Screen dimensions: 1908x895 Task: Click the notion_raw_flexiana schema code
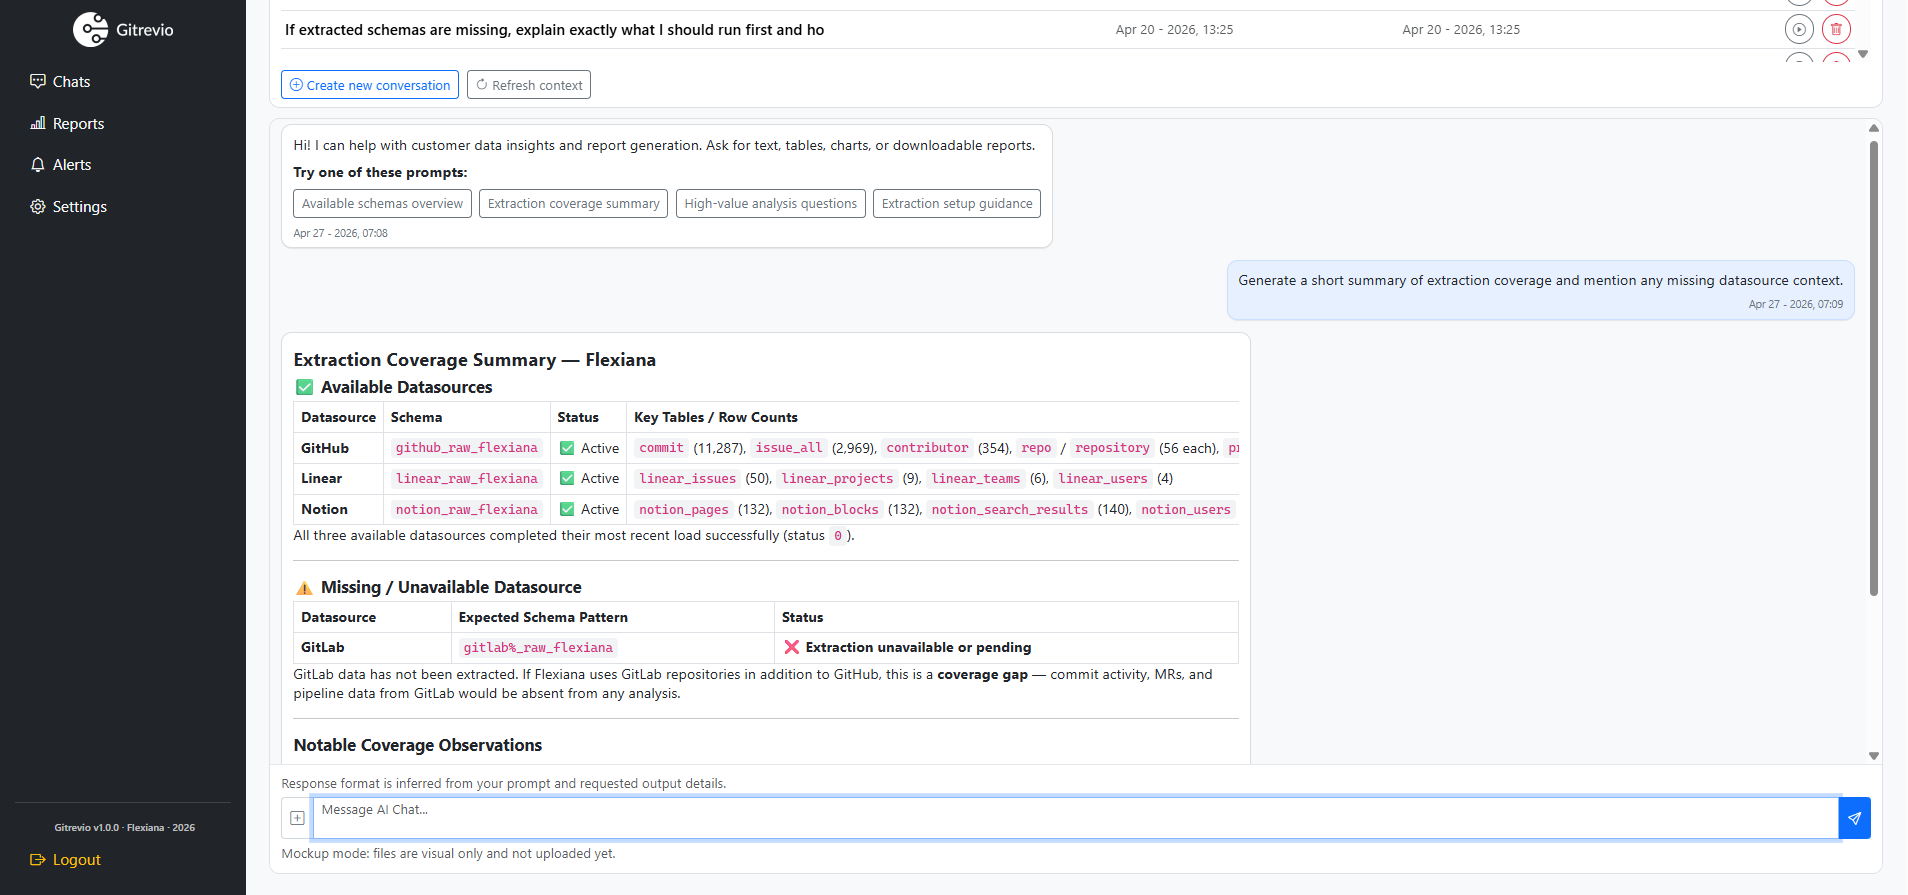[467, 510]
